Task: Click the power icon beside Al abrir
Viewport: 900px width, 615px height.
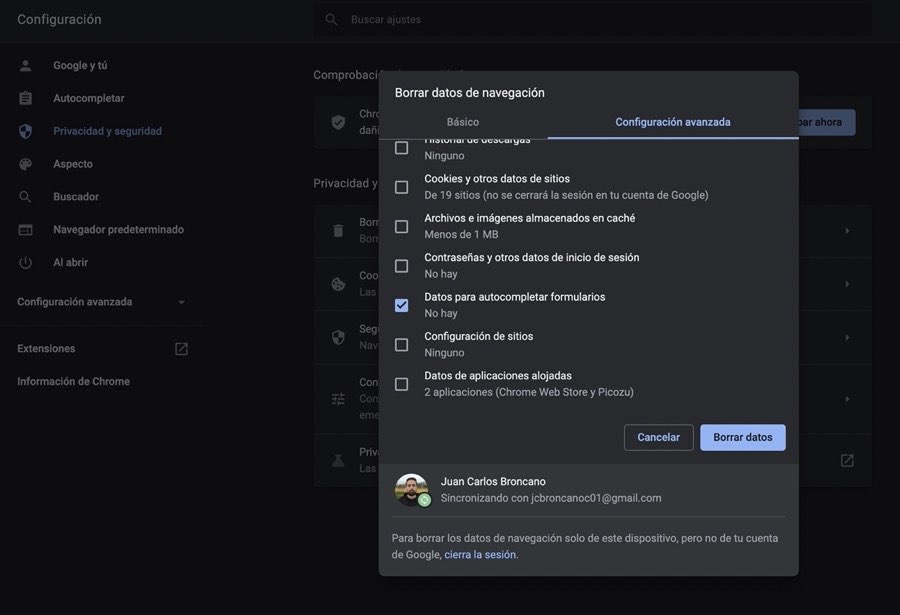Action: (x=25, y=262)
